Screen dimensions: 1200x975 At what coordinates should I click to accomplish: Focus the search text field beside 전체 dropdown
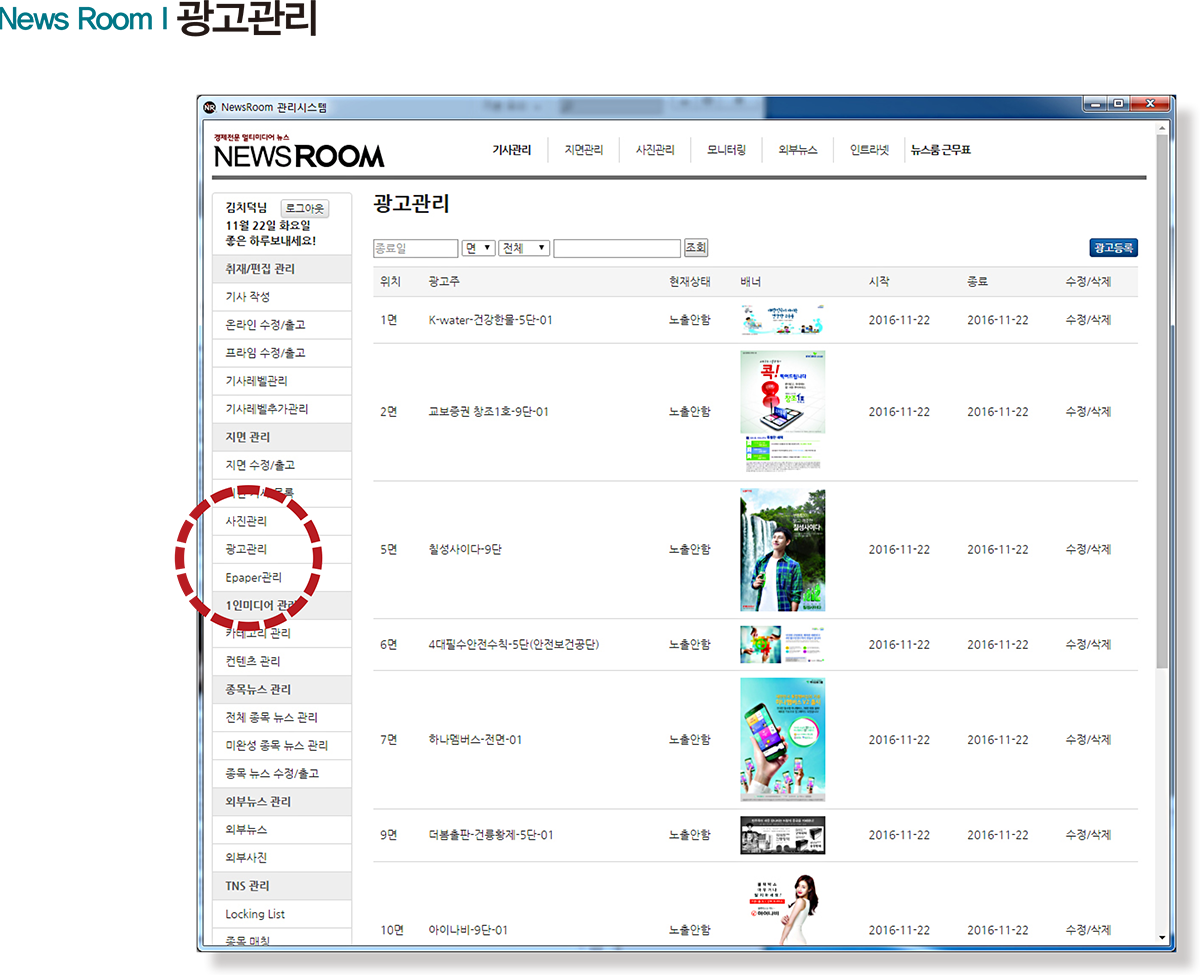(x=617, y=248)
